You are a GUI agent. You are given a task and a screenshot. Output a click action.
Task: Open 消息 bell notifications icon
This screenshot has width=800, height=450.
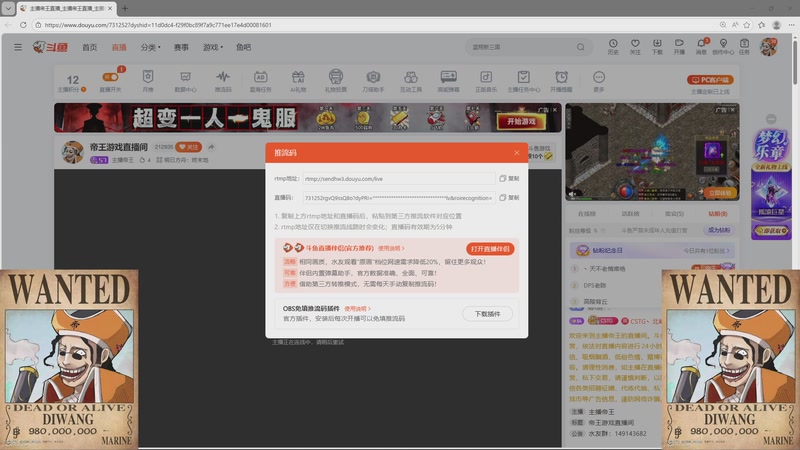click(x=702, y=46)
